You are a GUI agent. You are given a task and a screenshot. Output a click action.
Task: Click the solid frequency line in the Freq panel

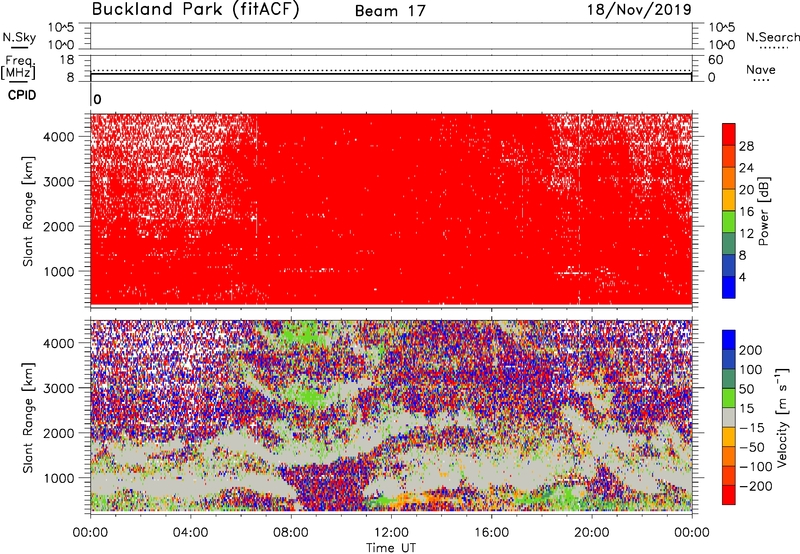click(391, 74)
